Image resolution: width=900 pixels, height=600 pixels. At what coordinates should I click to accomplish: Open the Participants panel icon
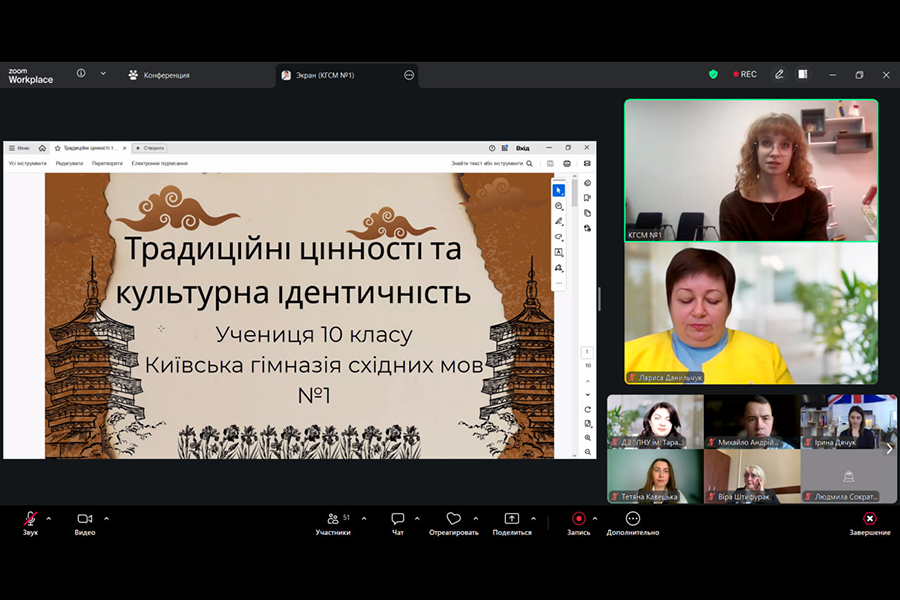[x=333, y=518]
